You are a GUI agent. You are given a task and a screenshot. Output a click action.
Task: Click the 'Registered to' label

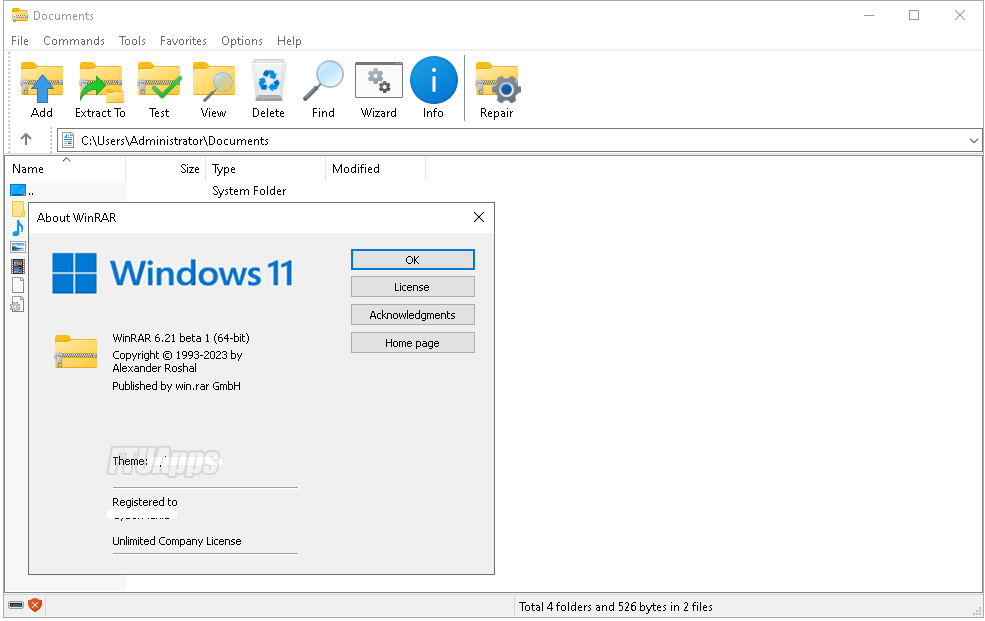[144, 502]
